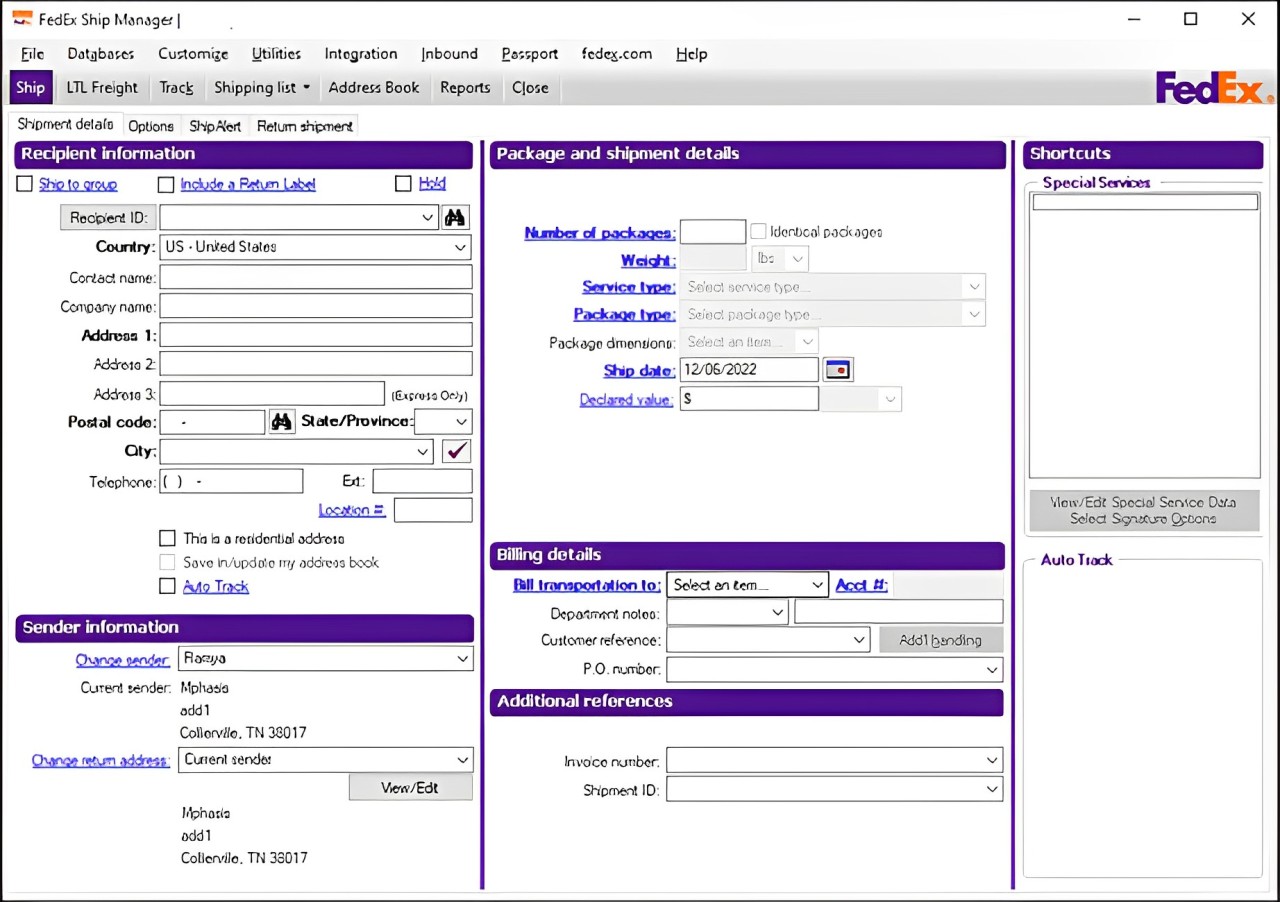Open the Integration menu

pyautogui.click(x=361, y=54)
